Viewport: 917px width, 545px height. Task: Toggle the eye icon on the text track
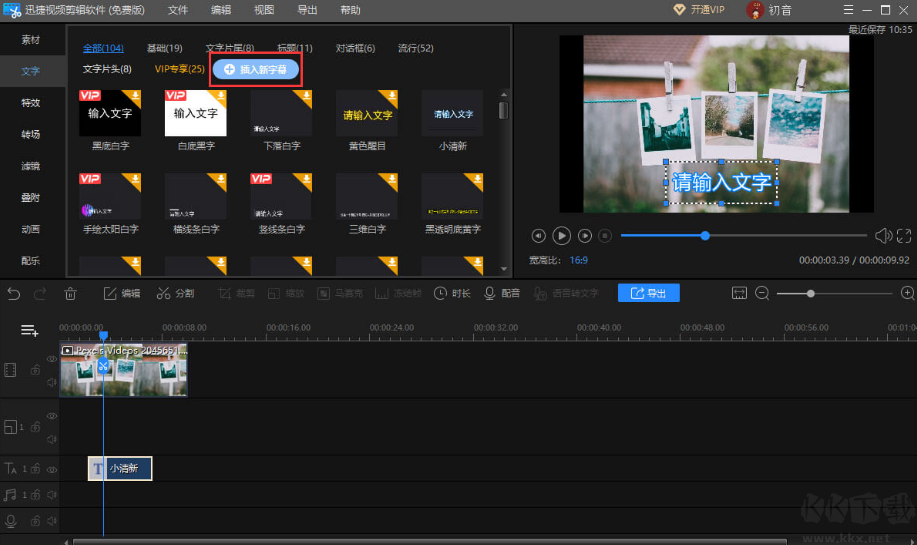point(52,469)
